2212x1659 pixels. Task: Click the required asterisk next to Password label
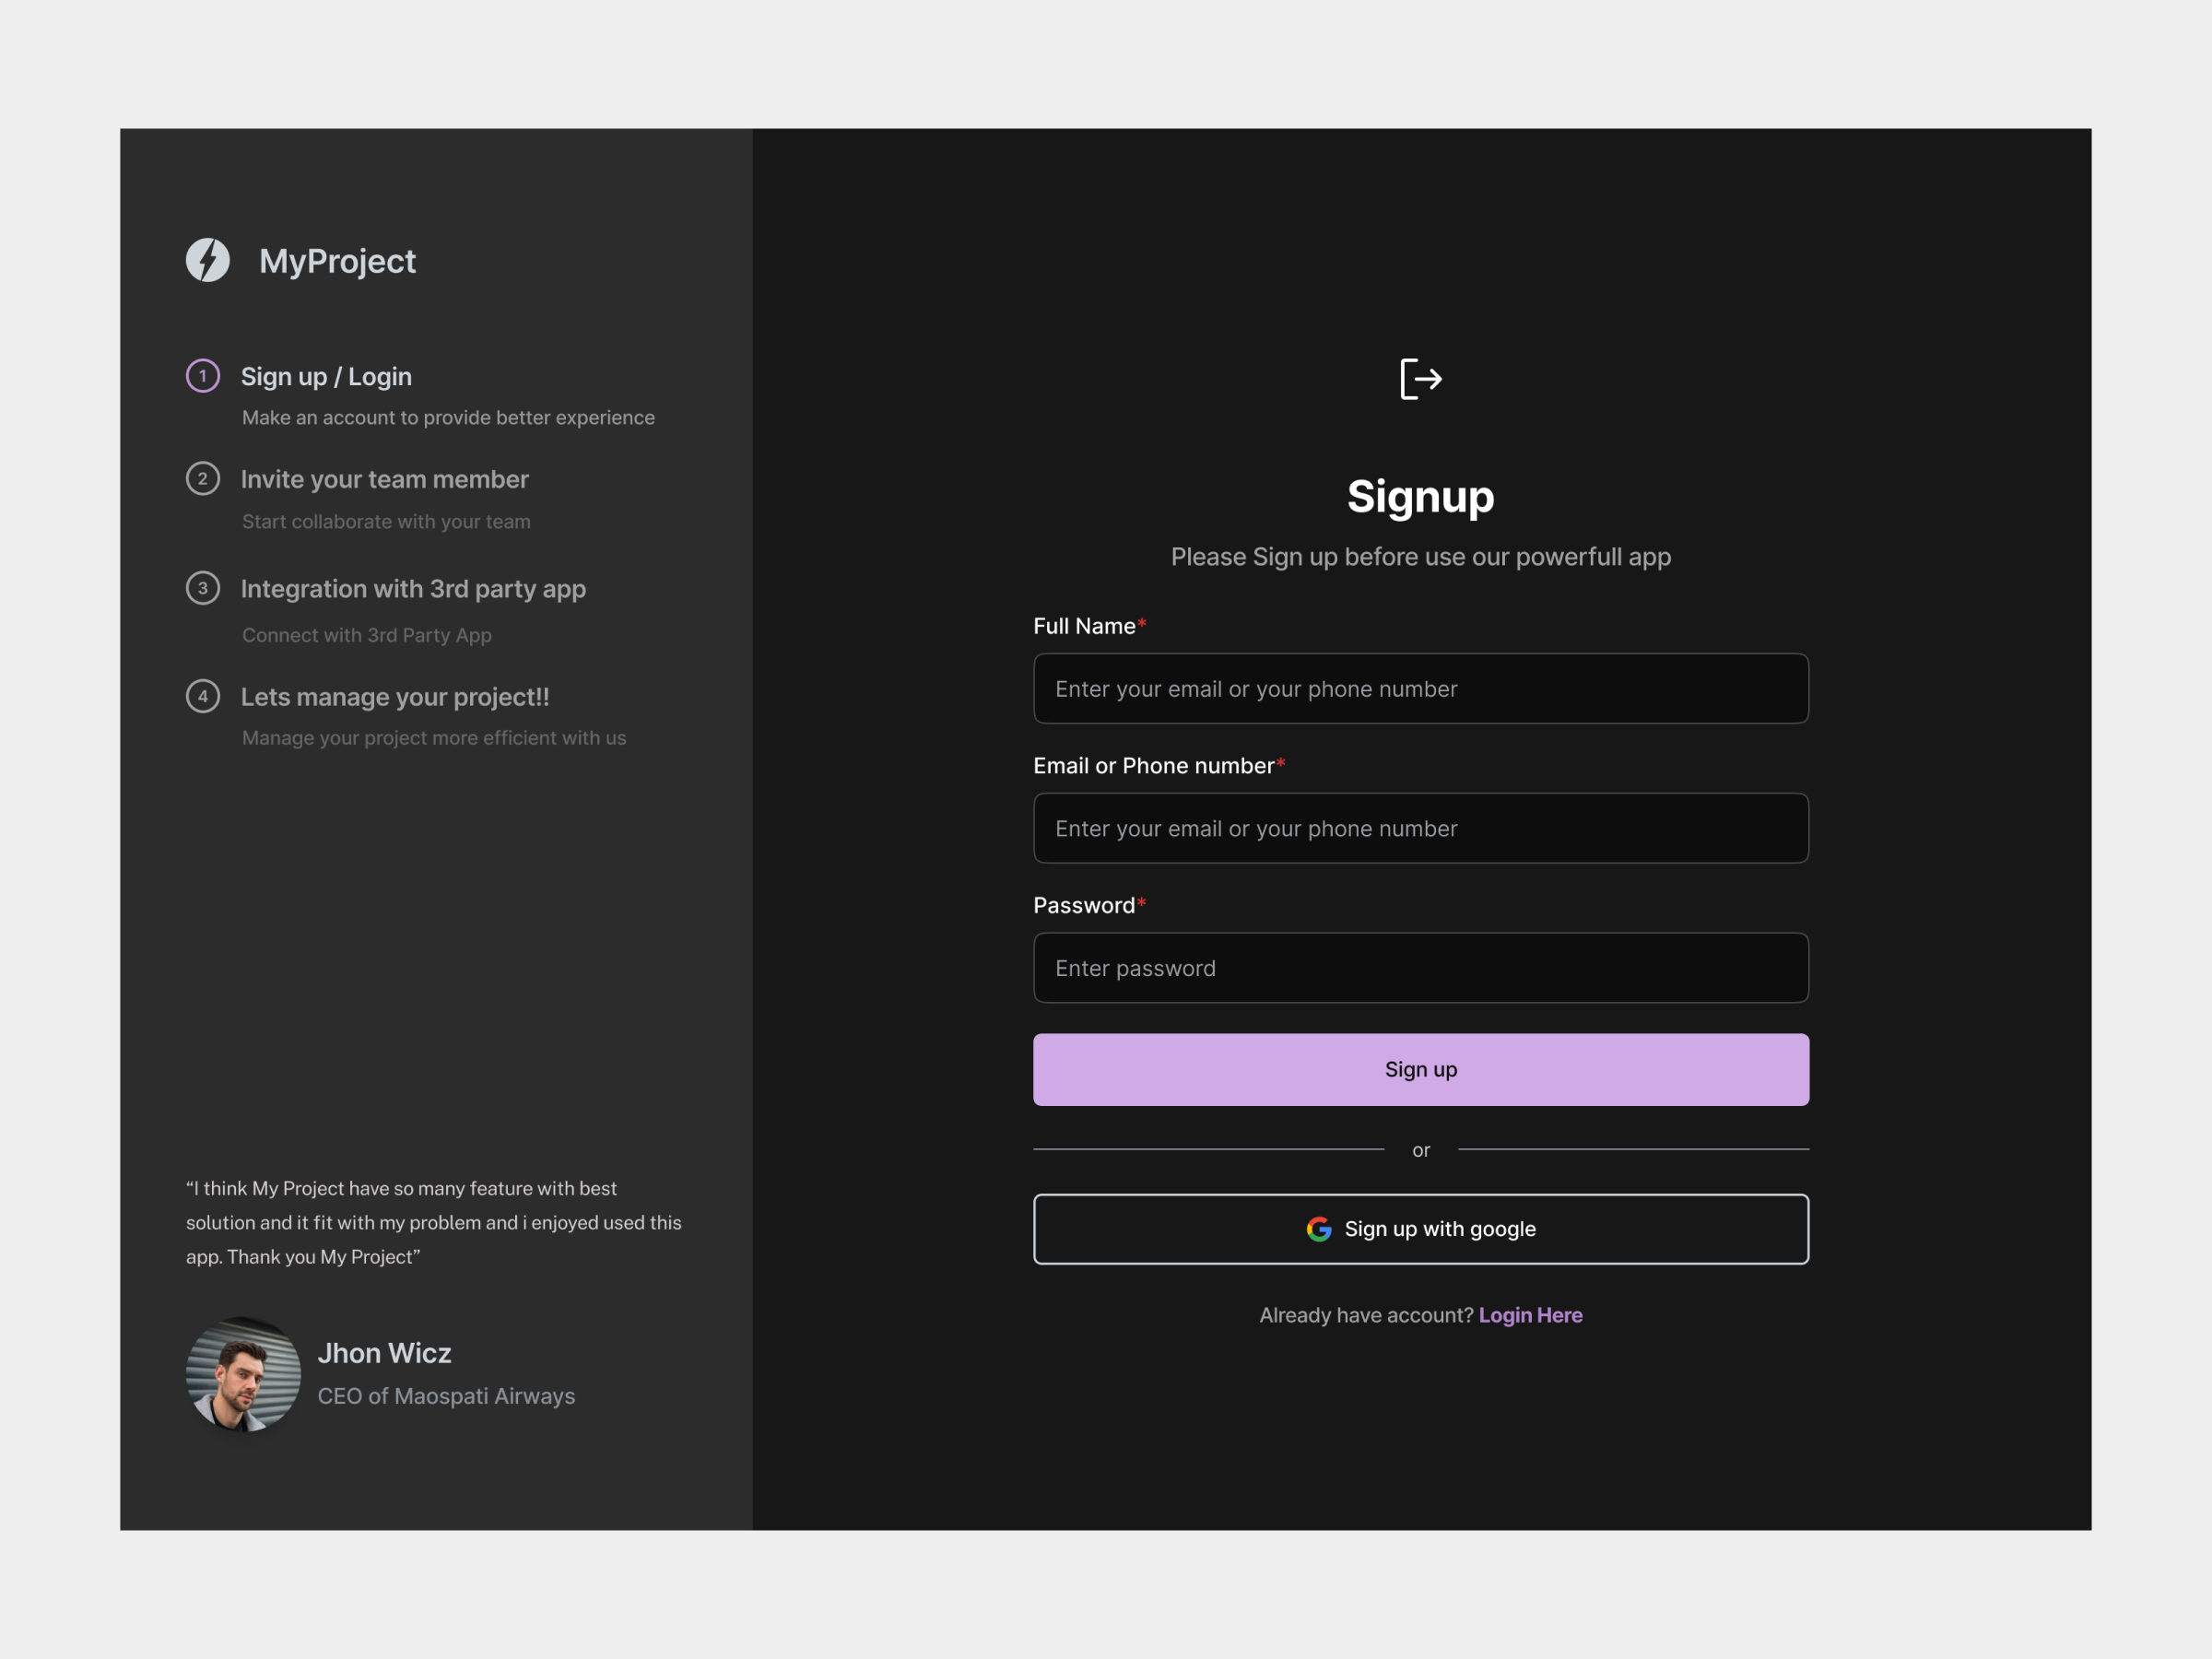pyautogui.click(x=1140, y=903)
